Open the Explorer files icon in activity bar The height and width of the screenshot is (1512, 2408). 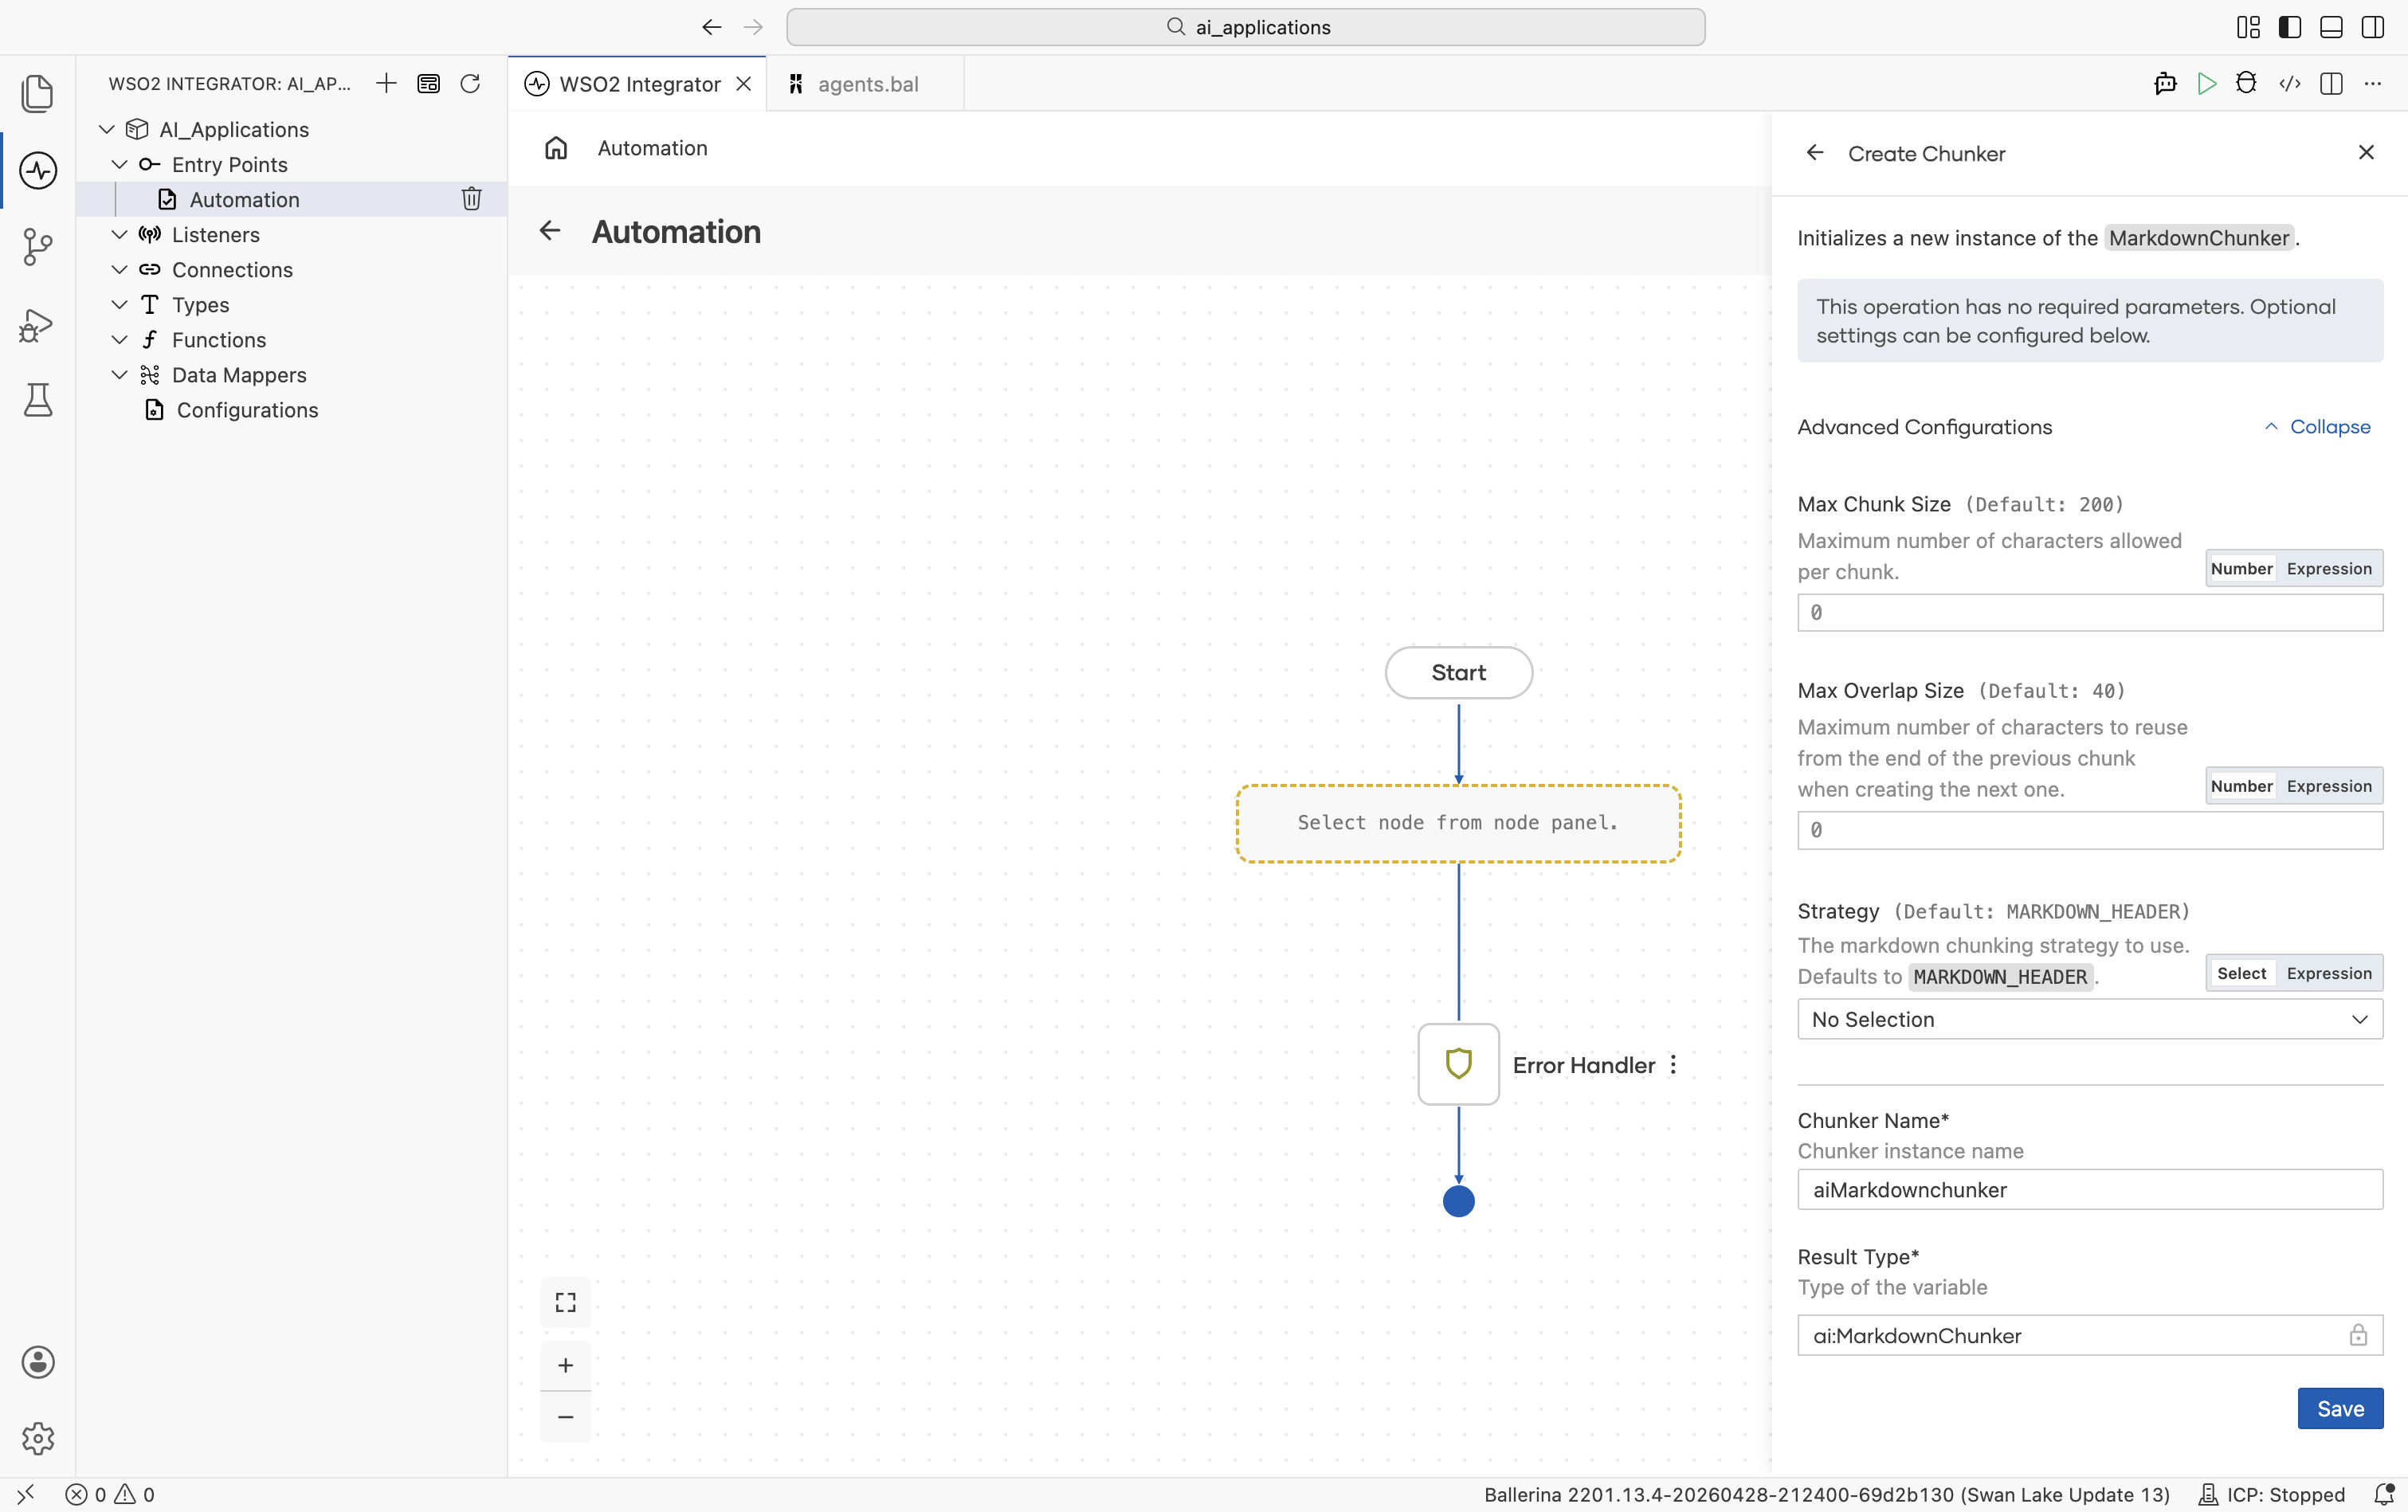38,93
